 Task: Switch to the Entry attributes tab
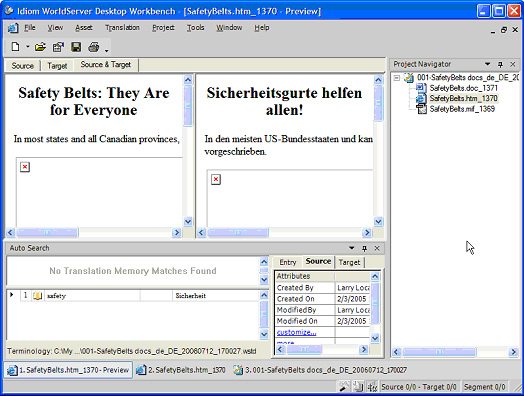click(288, 262)
